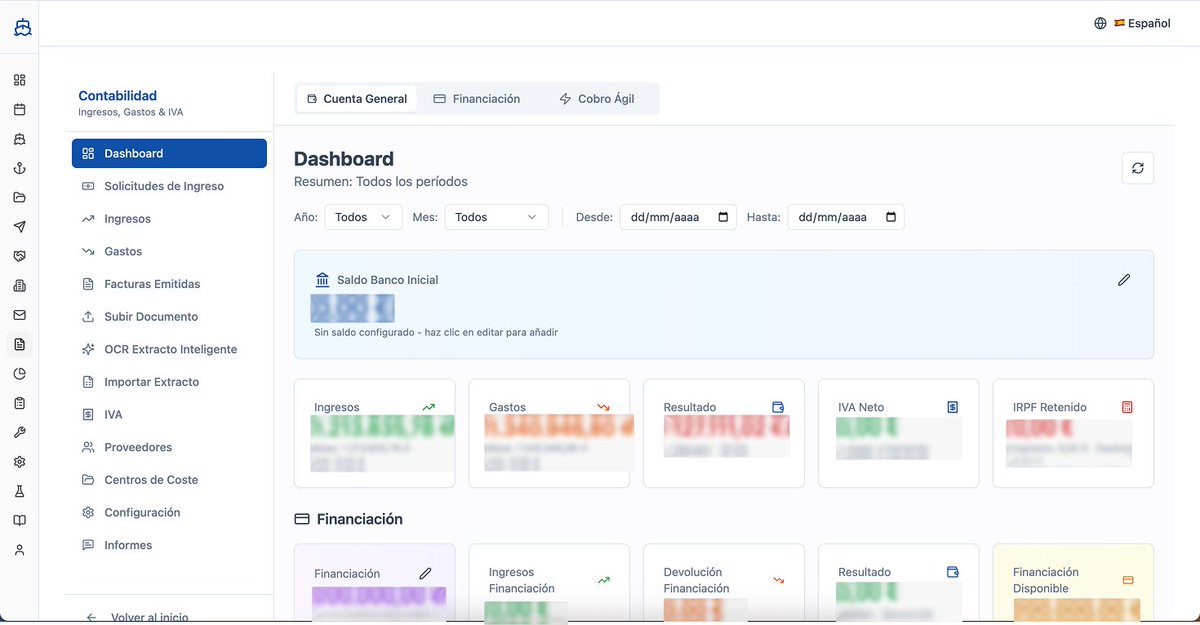Image resolution: width=1200 pixels, height=625 pixels.
Task: Open Solicitudes de Ingreso
Action: coord(169,186)
